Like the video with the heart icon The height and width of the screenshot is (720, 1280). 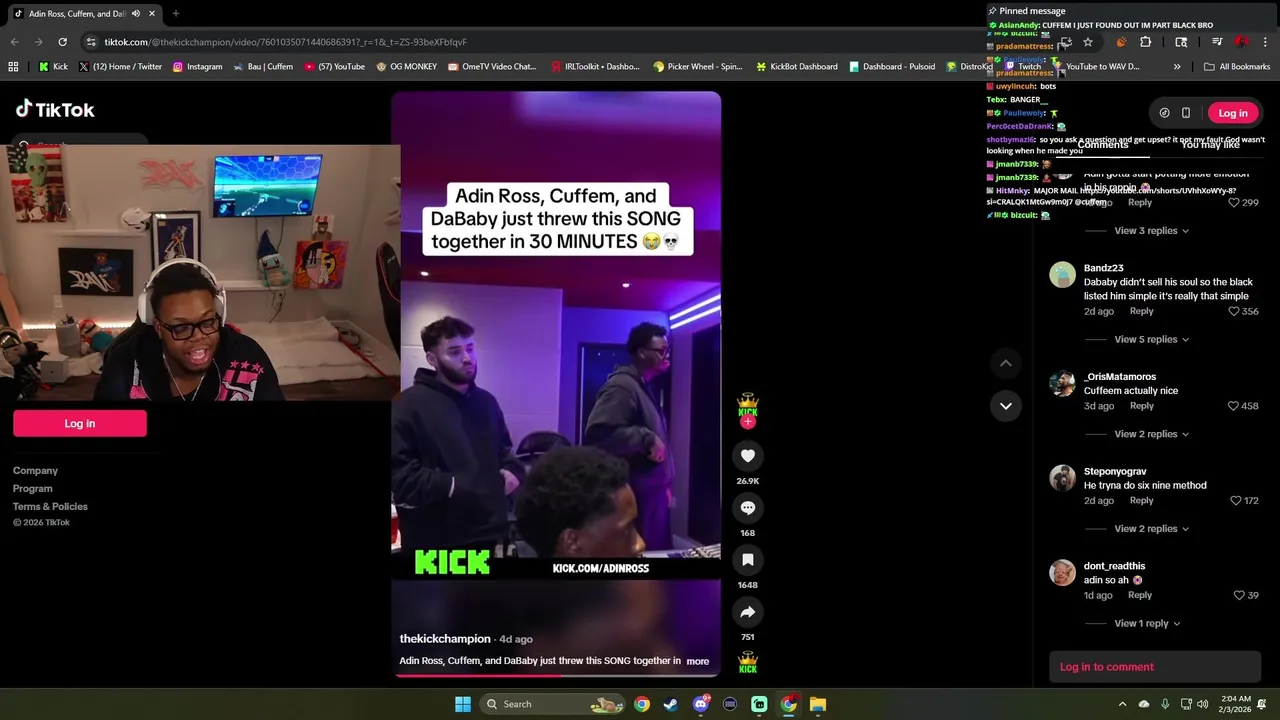(x=747, y=456)
